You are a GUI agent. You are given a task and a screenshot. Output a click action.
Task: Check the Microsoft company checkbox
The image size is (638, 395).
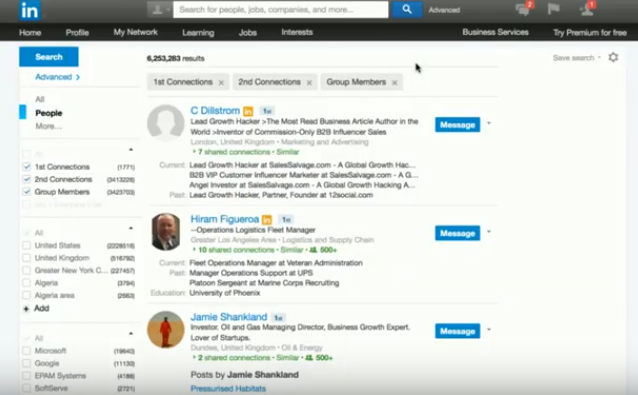pyautogui.click(x=26, y=351)
